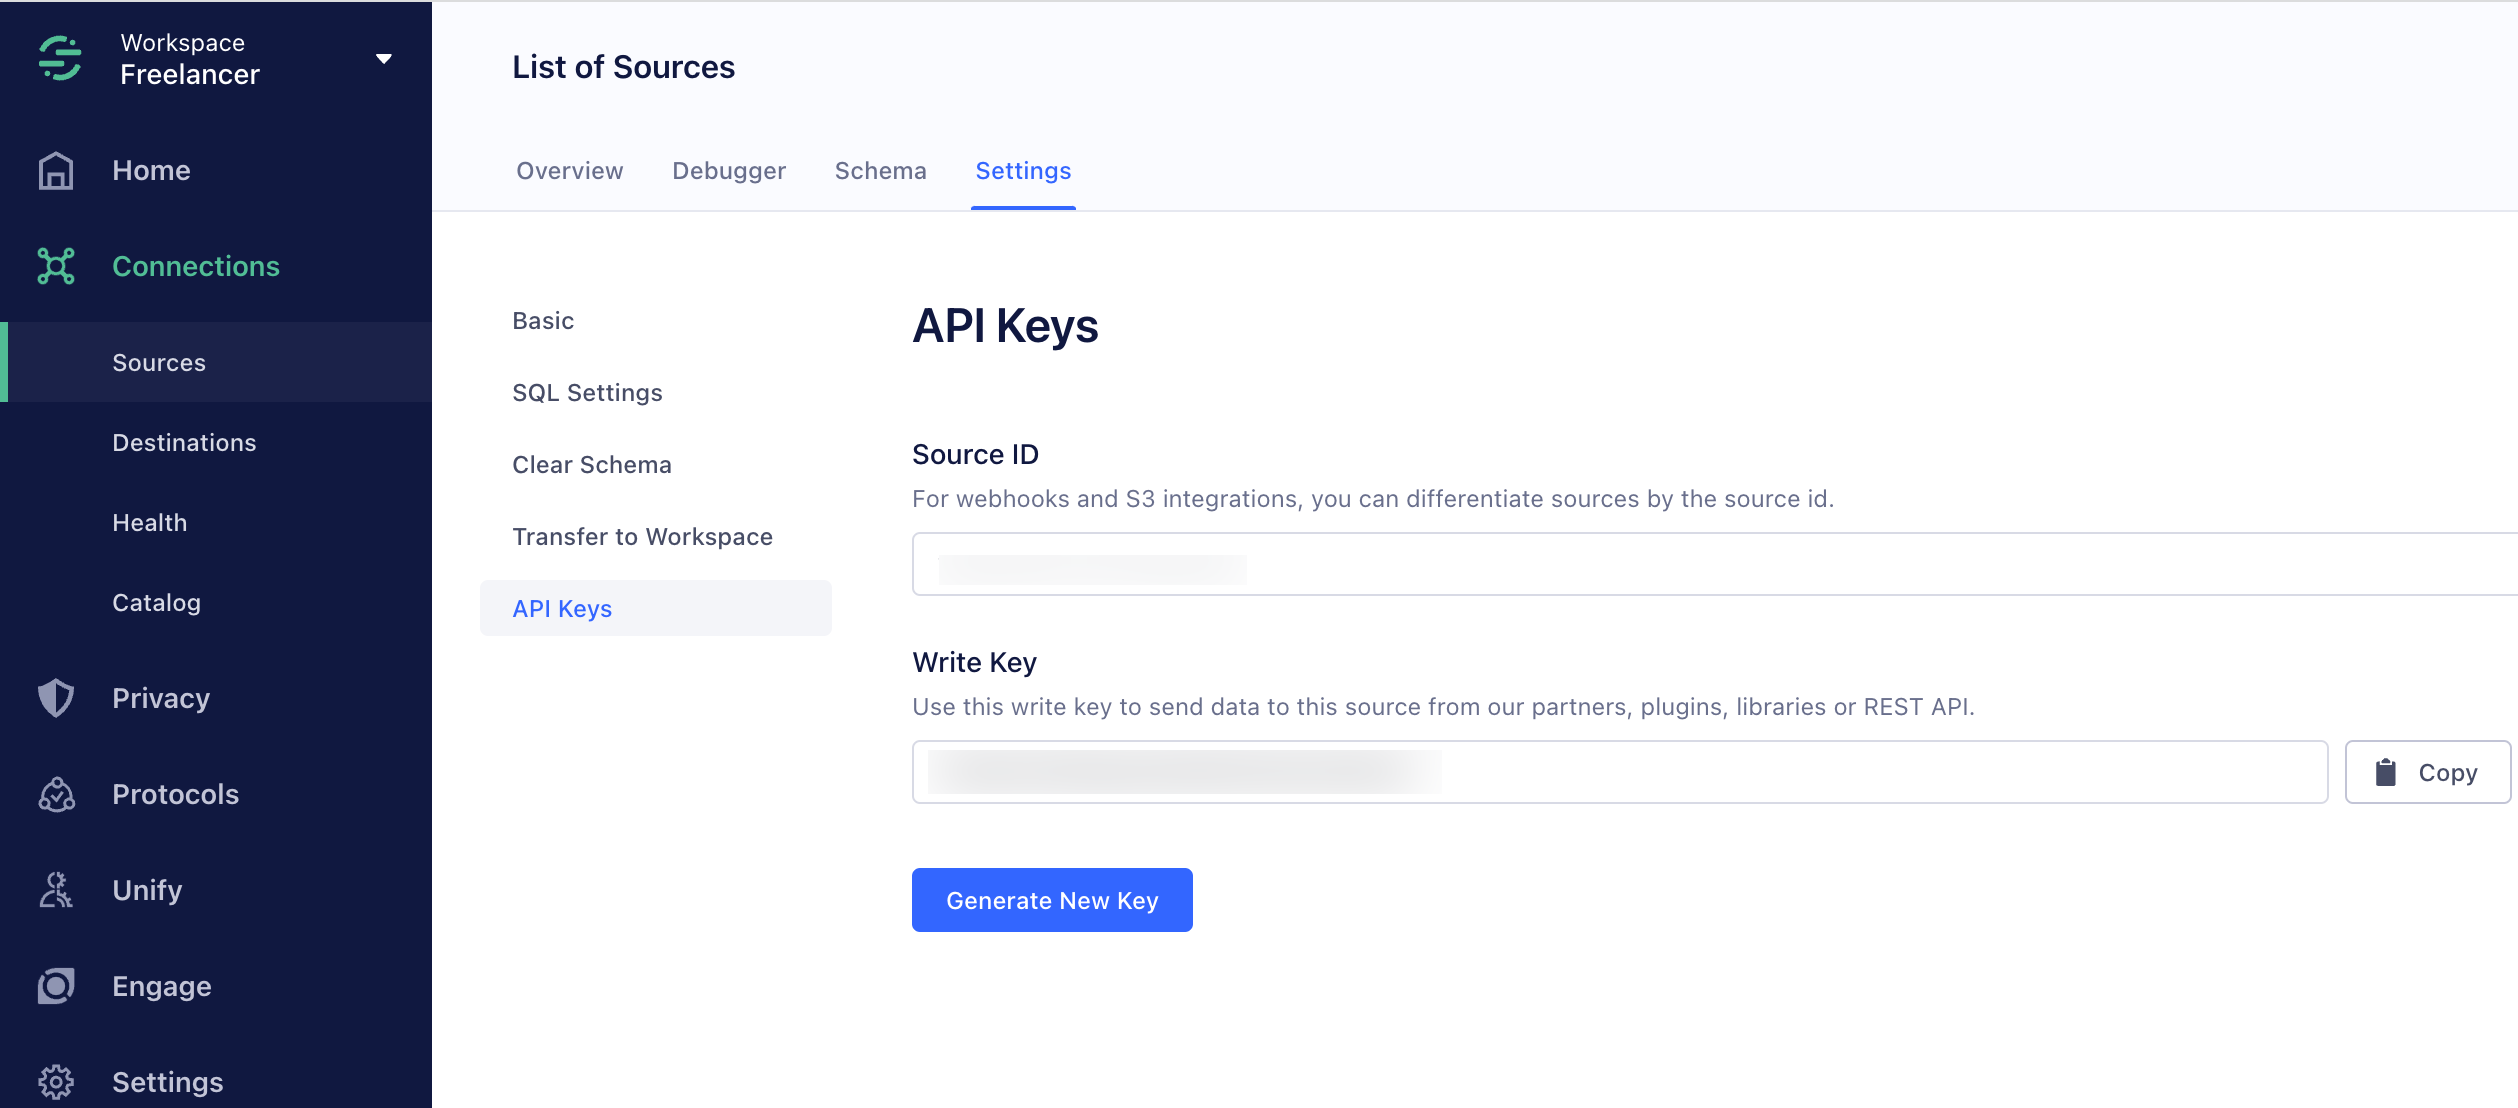
Task: Open Catalog under Connections
Action: [x=156, y=603]
